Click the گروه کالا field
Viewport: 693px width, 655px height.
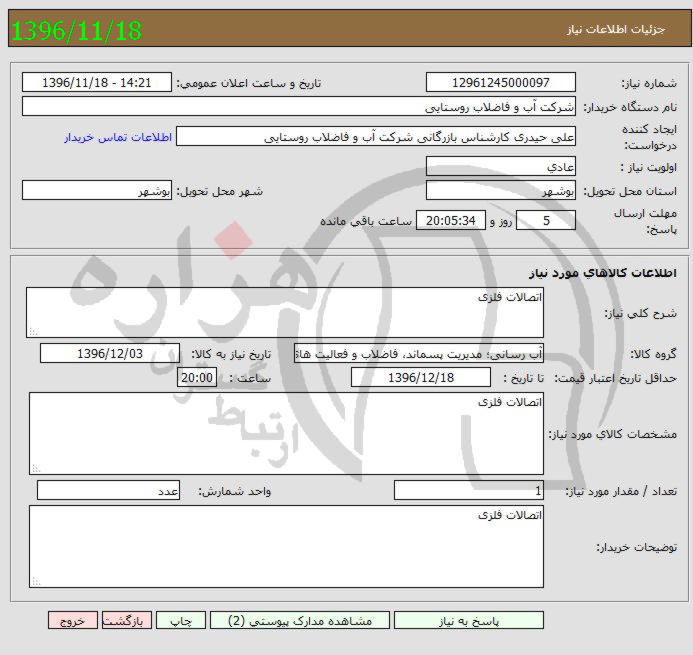click(x=419, y=354)
